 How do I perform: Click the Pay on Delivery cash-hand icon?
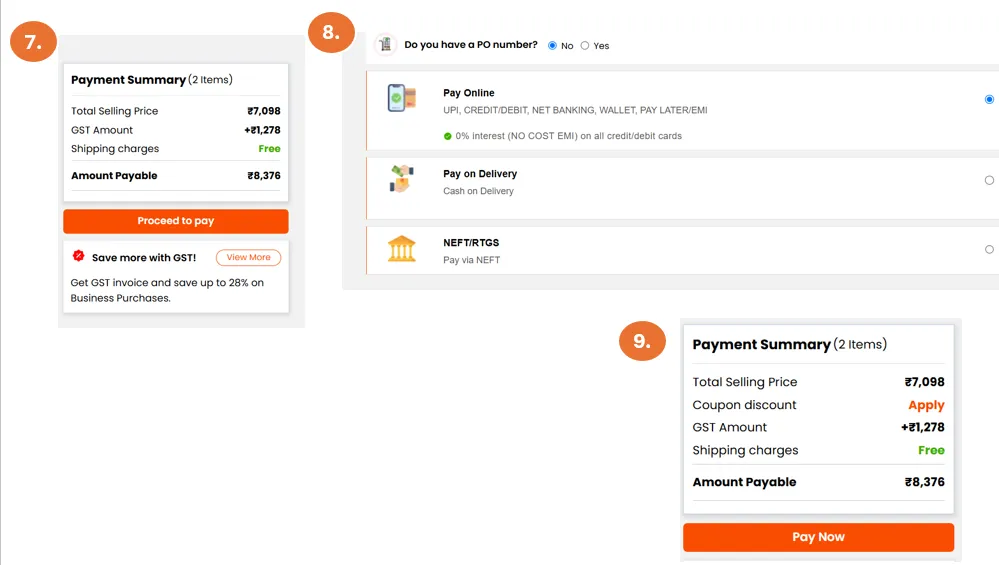400,178
